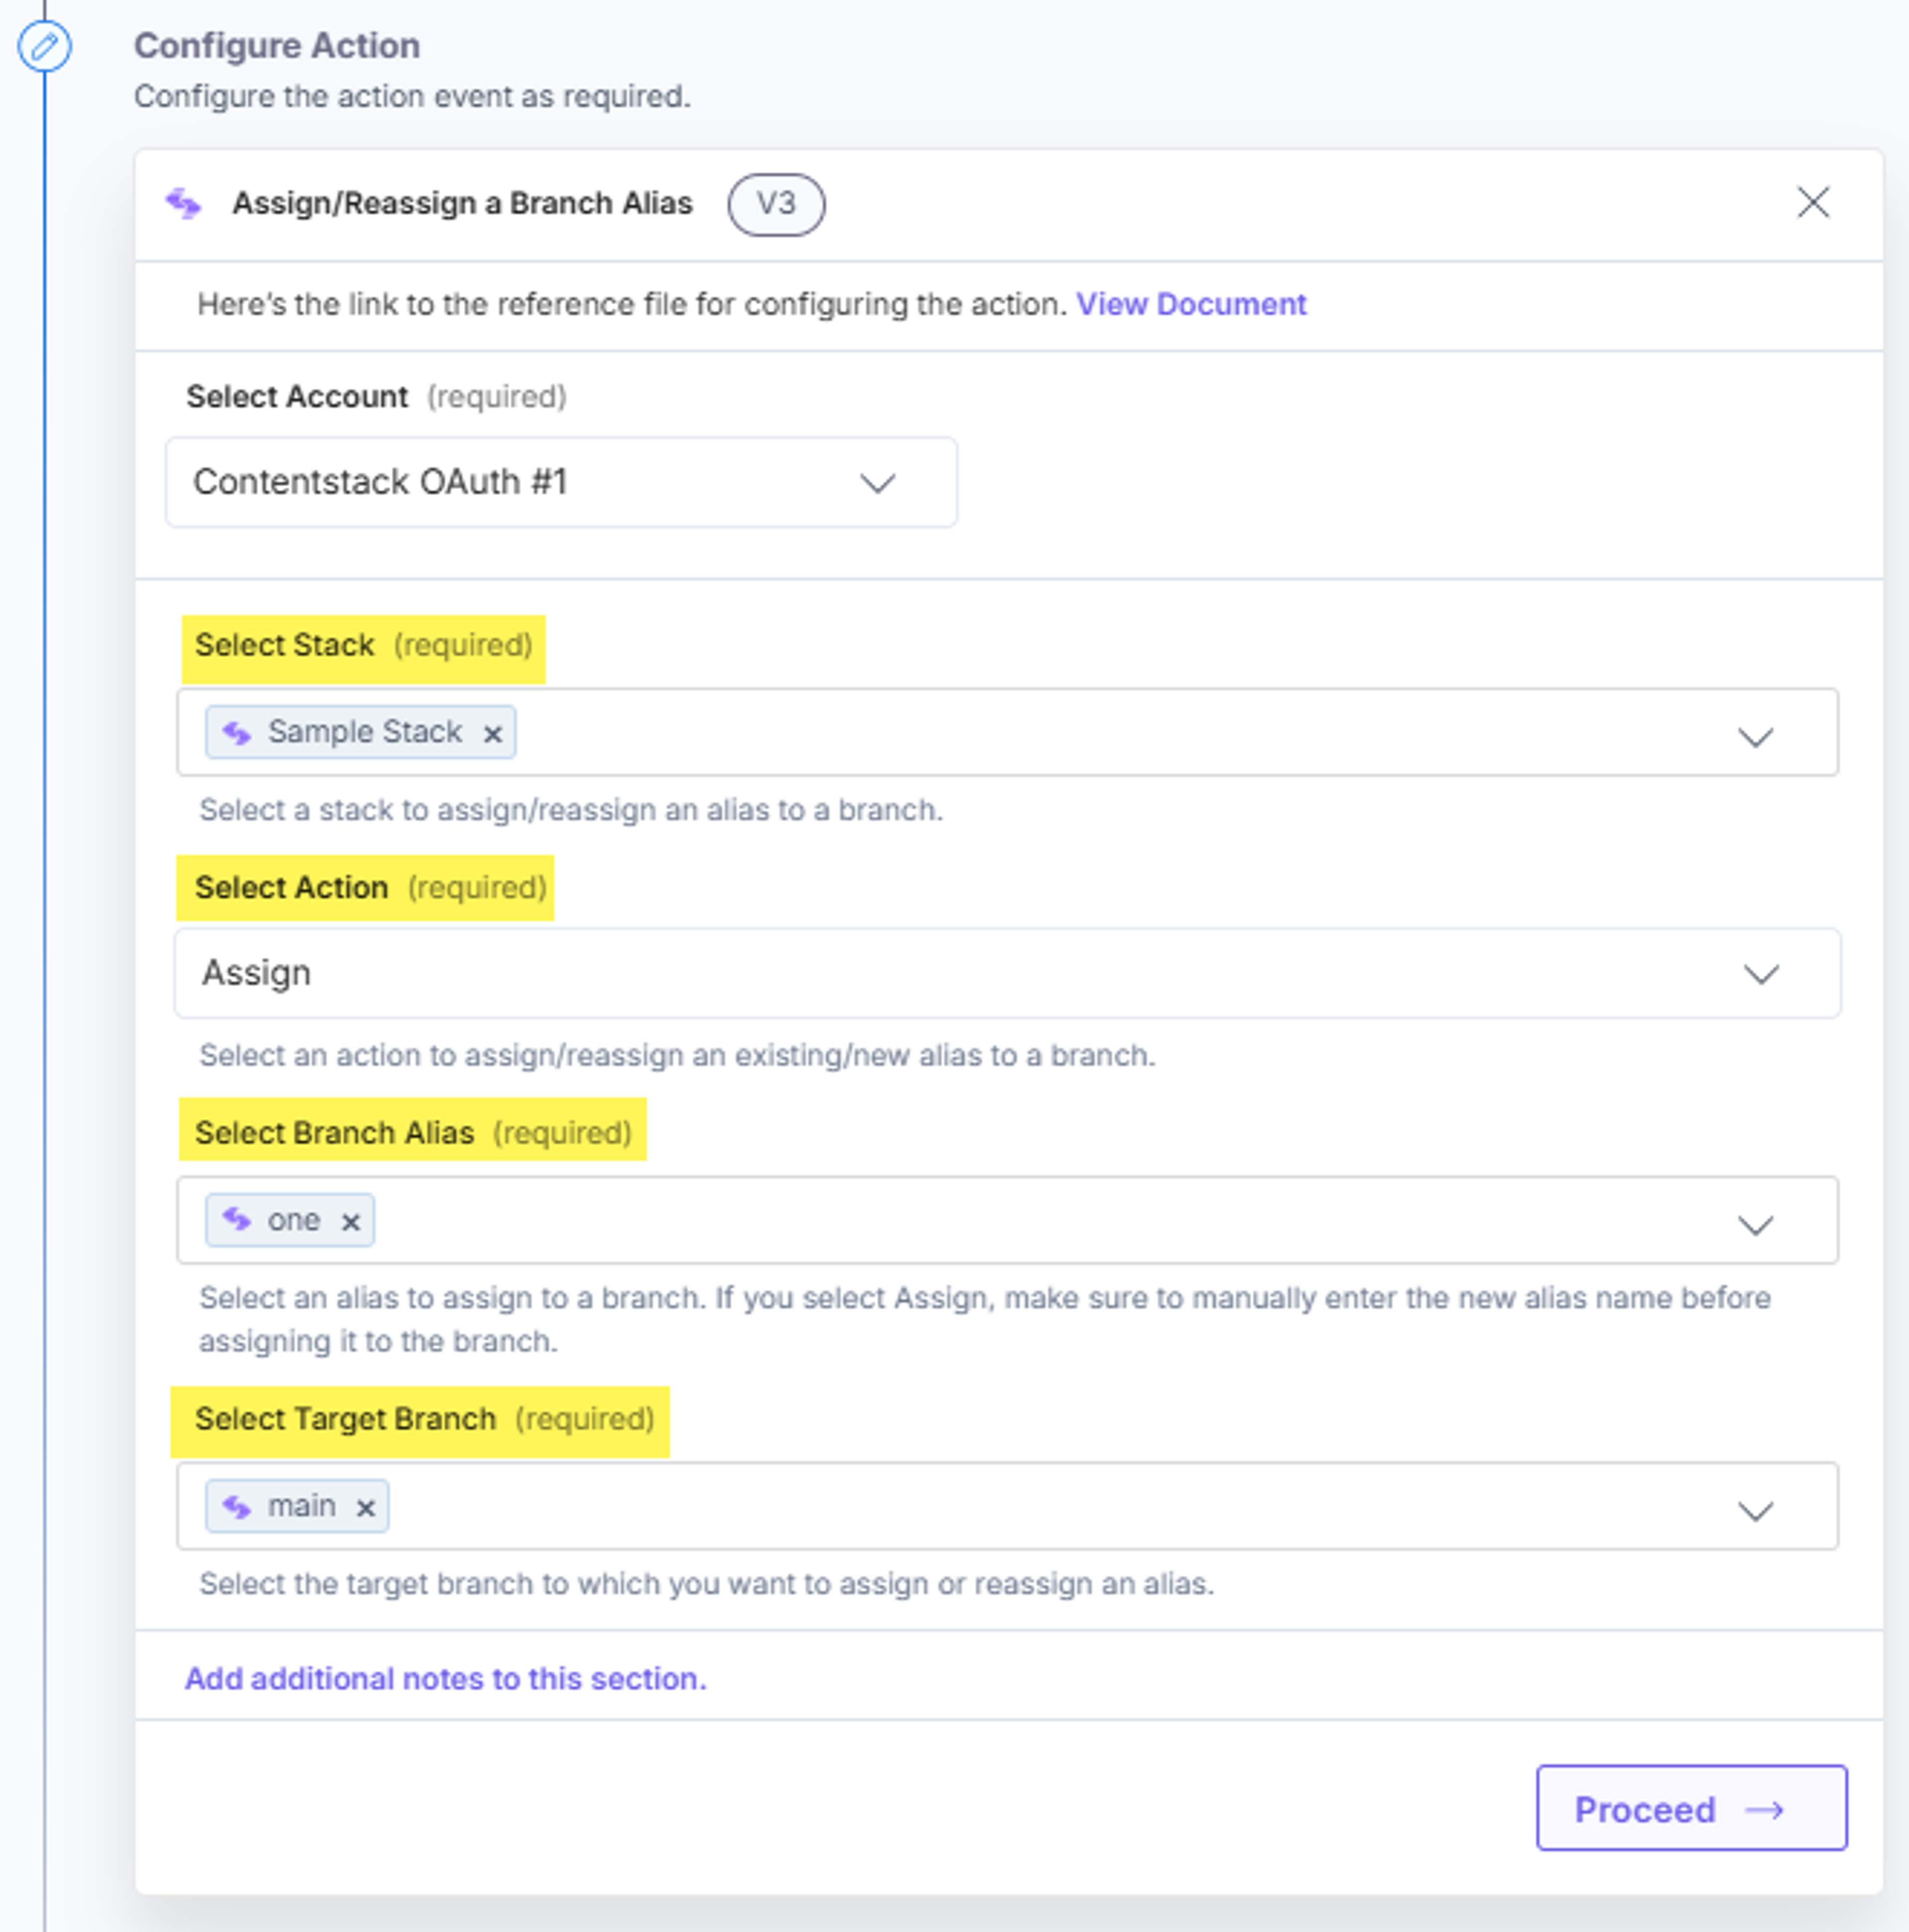Open the Contentstack OAuth #1 account dropdown
The height and width of the screenshot is (1932, 1909).
(x=561, y=482)
